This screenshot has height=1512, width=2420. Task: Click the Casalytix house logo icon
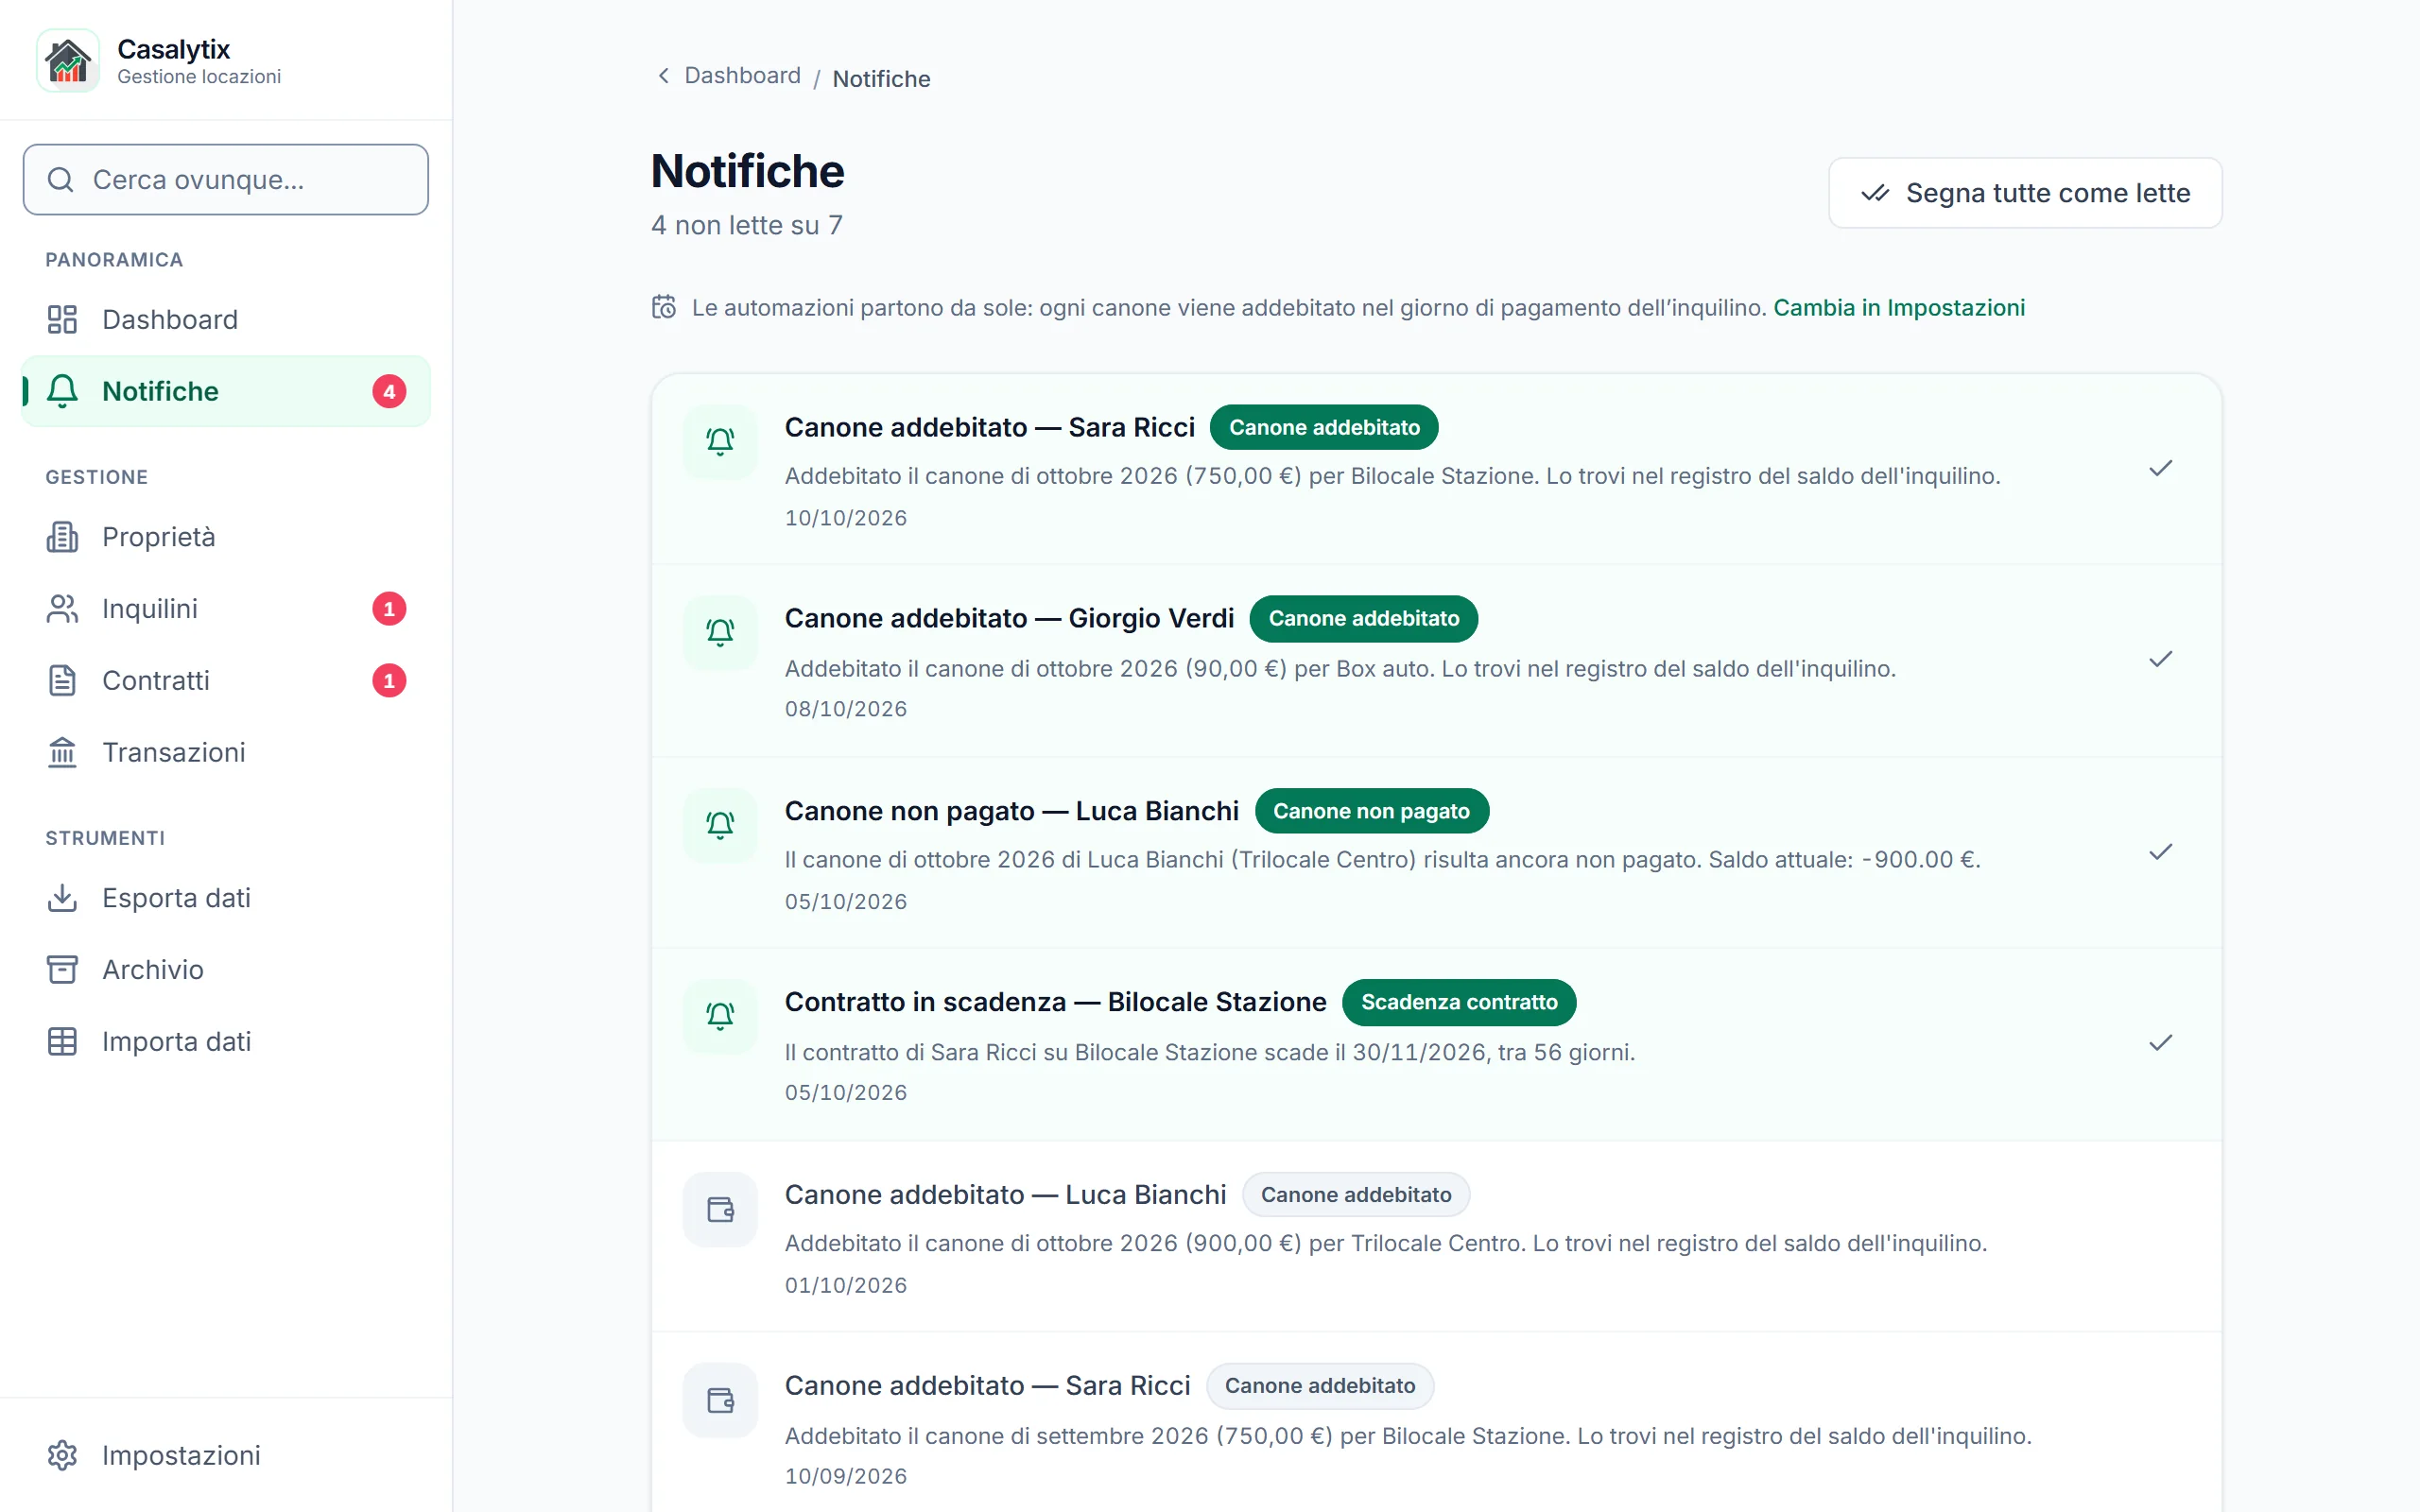pyautogui.click(x=68, y=61)
